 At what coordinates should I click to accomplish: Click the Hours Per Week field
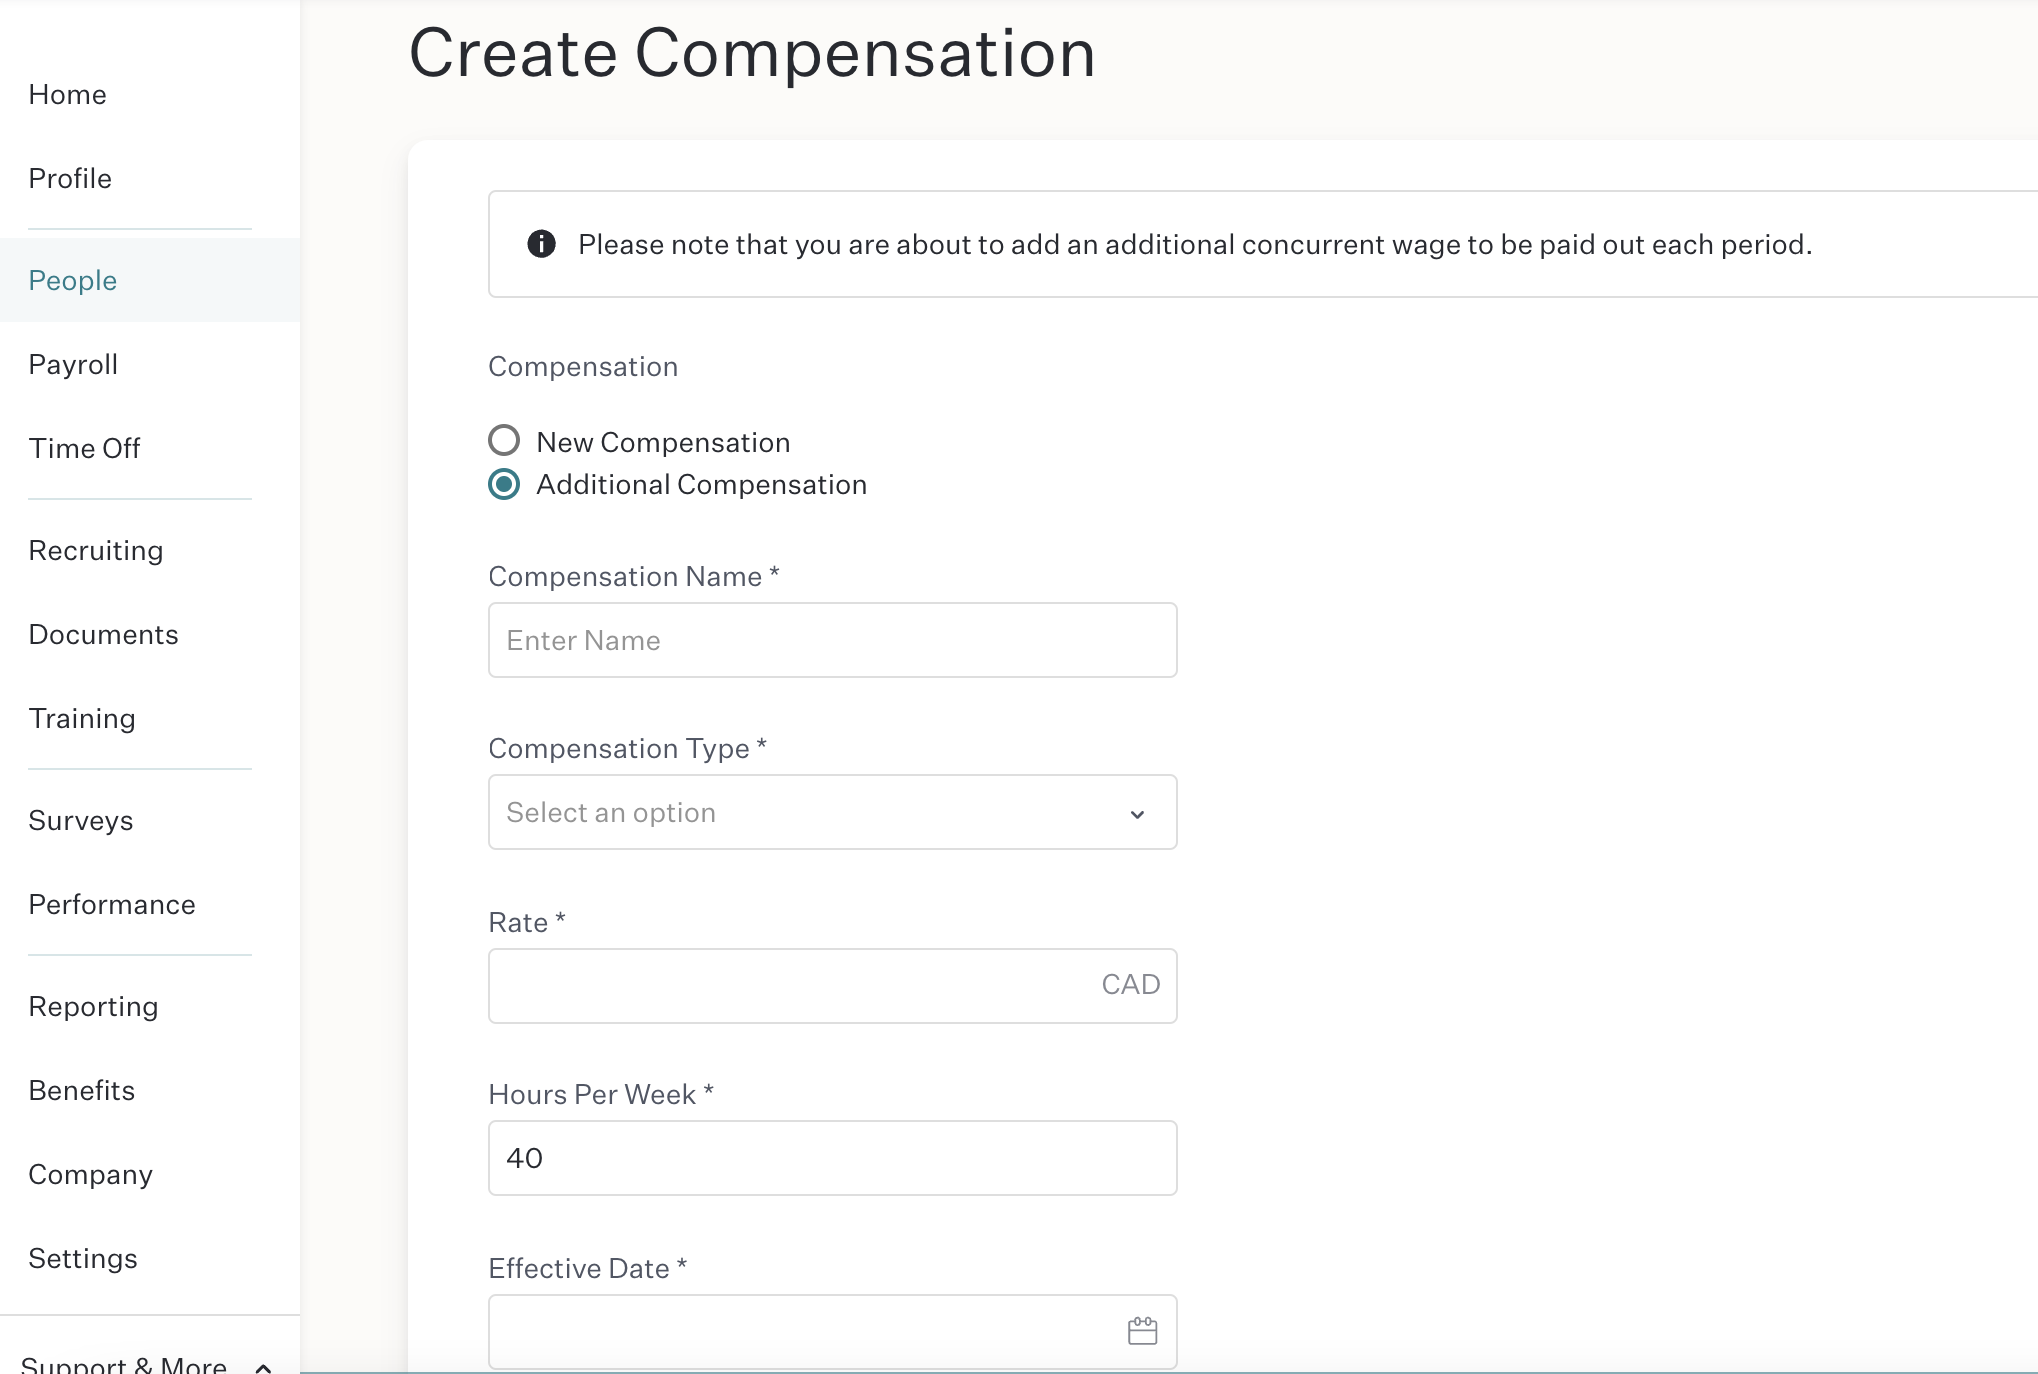(x=832, y=1158)
